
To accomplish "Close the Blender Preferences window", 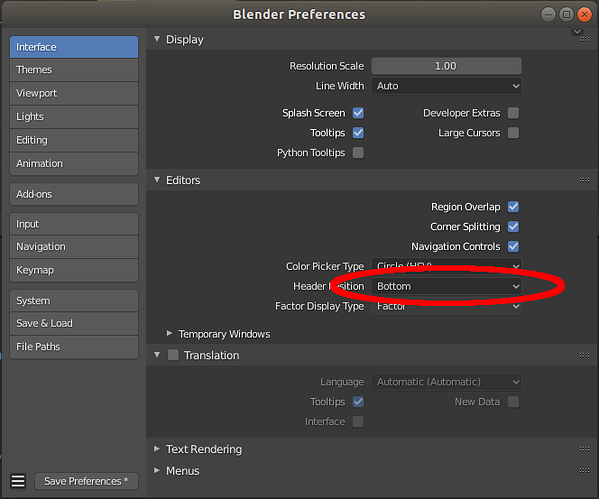I will [x=584, y=15].
